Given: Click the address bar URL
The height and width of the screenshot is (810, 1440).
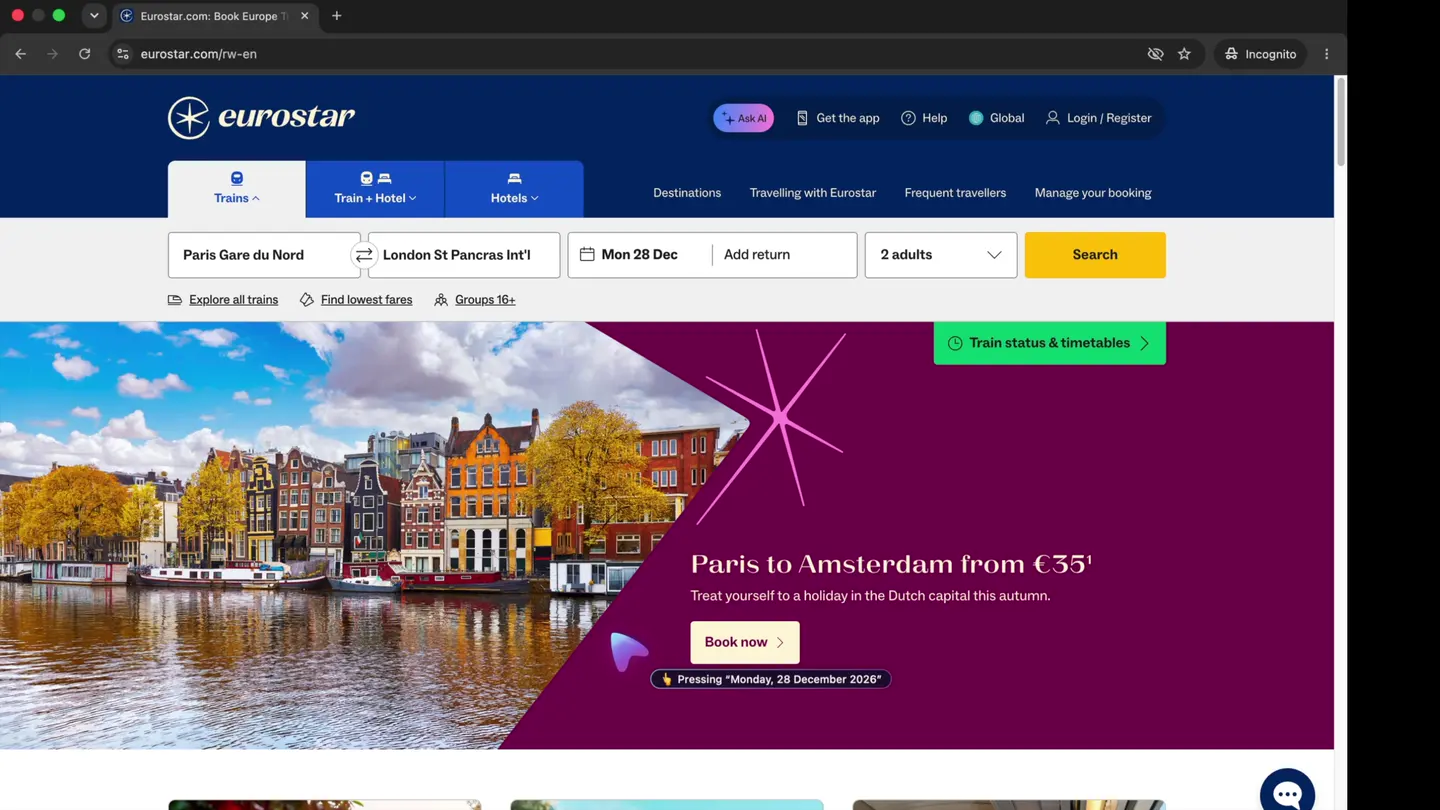Looking at the screenshot, I should coord(199,54).
